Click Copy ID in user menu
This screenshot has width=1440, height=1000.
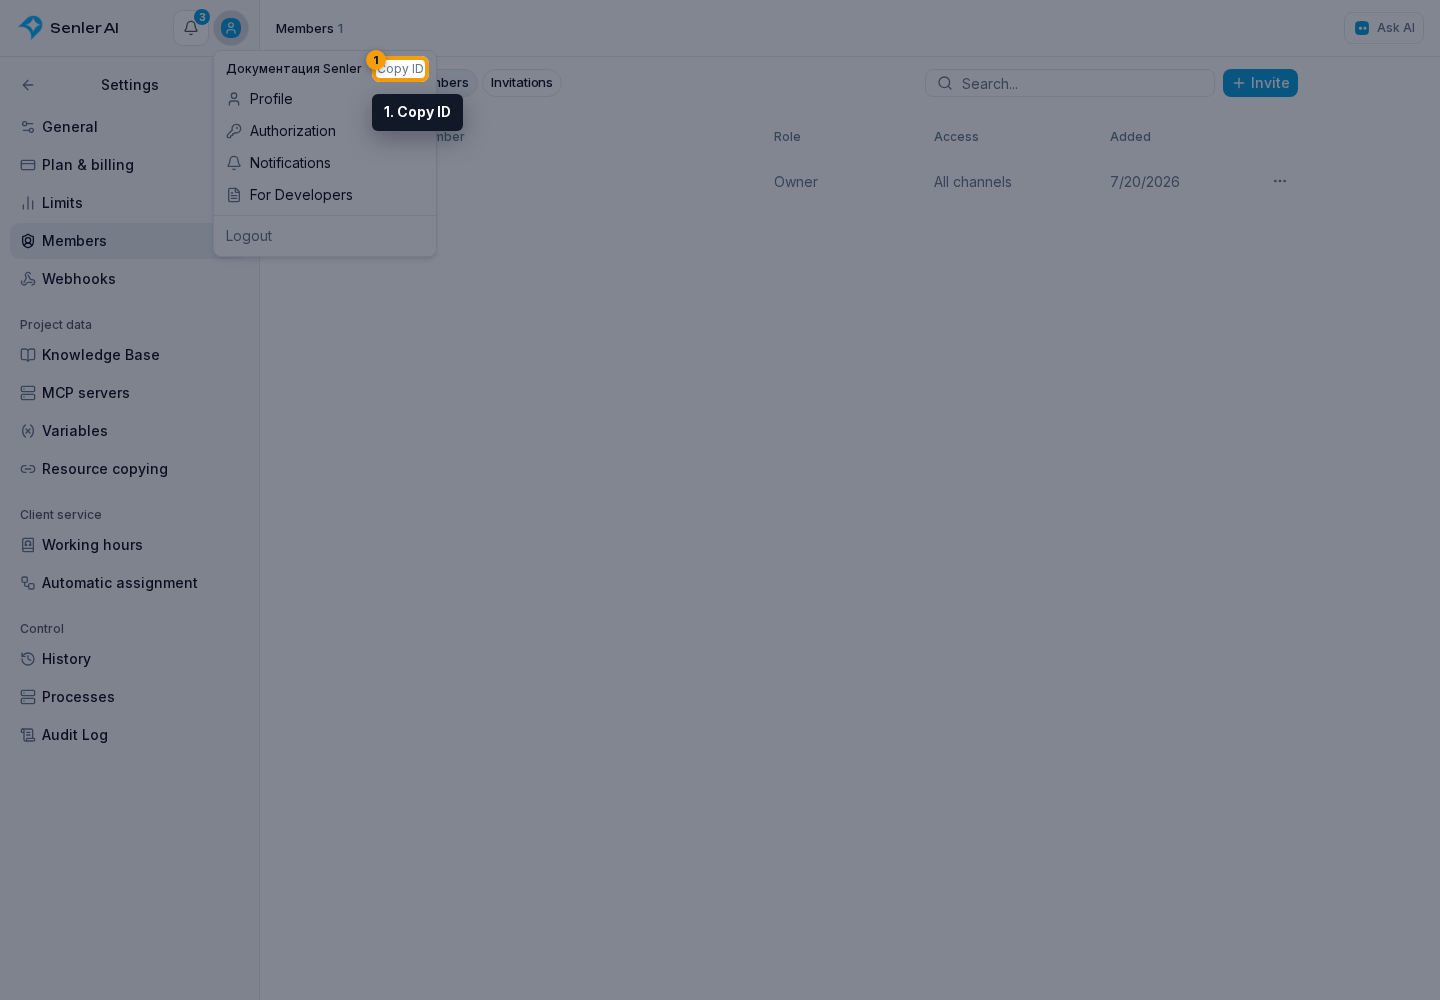401,69
